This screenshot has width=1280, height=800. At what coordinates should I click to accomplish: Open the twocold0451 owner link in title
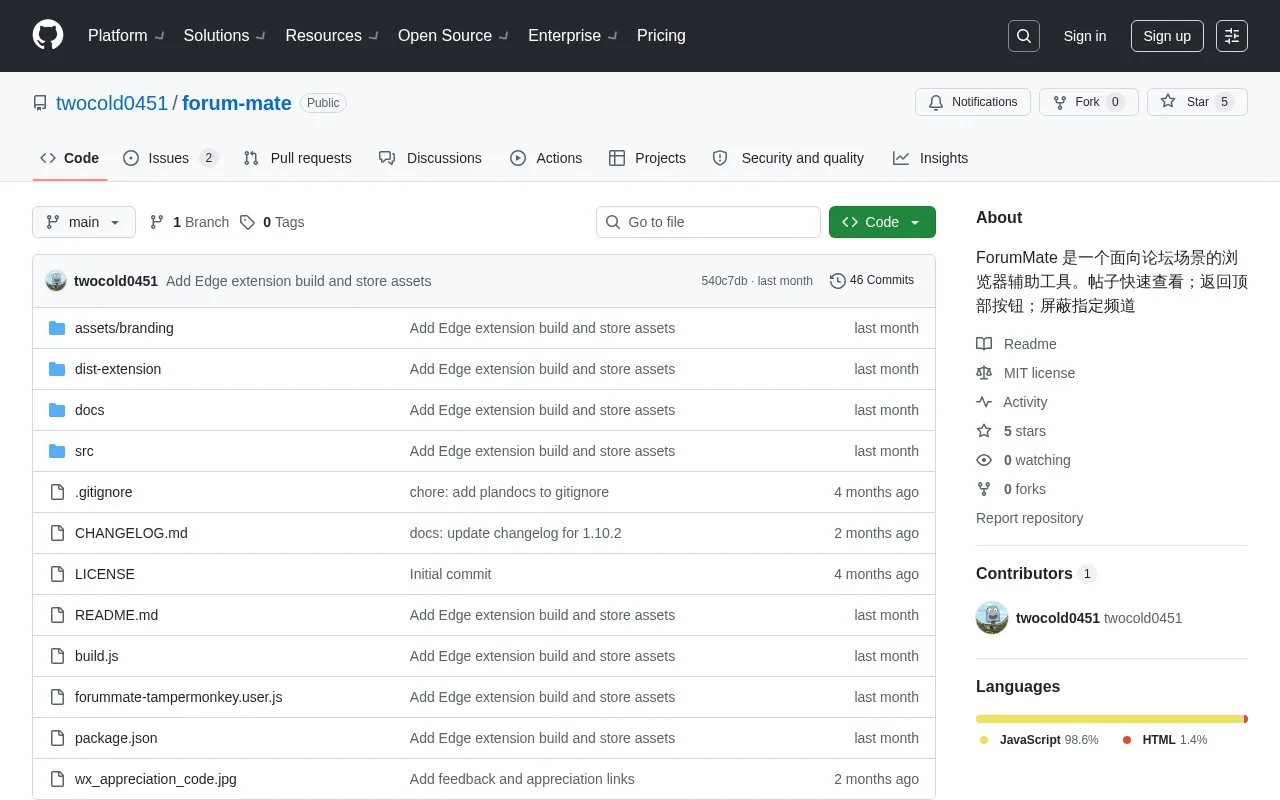click(112, 103)
